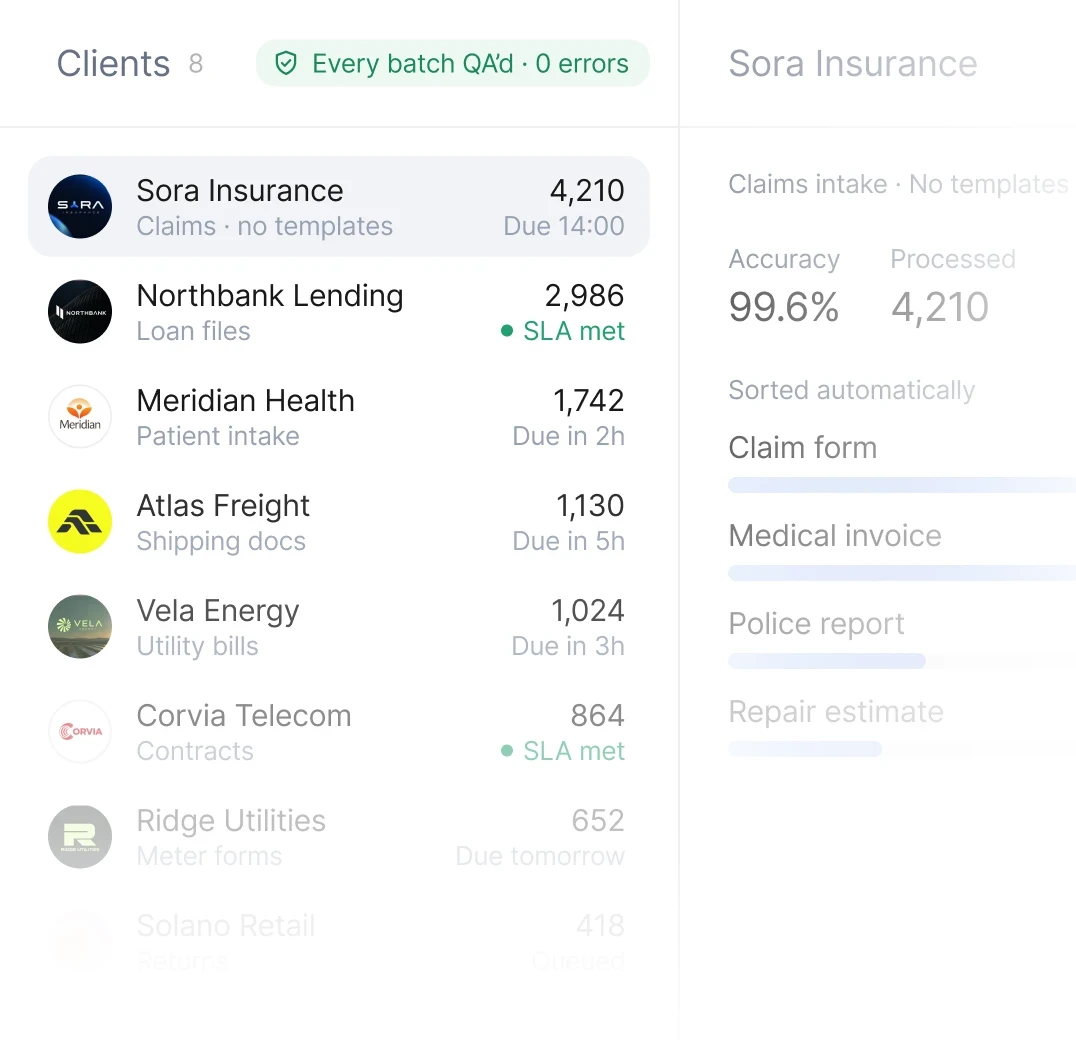Click the Medical invoice category label
Viewport: 1076px width, 1064px height.
[x=834, y=535]
